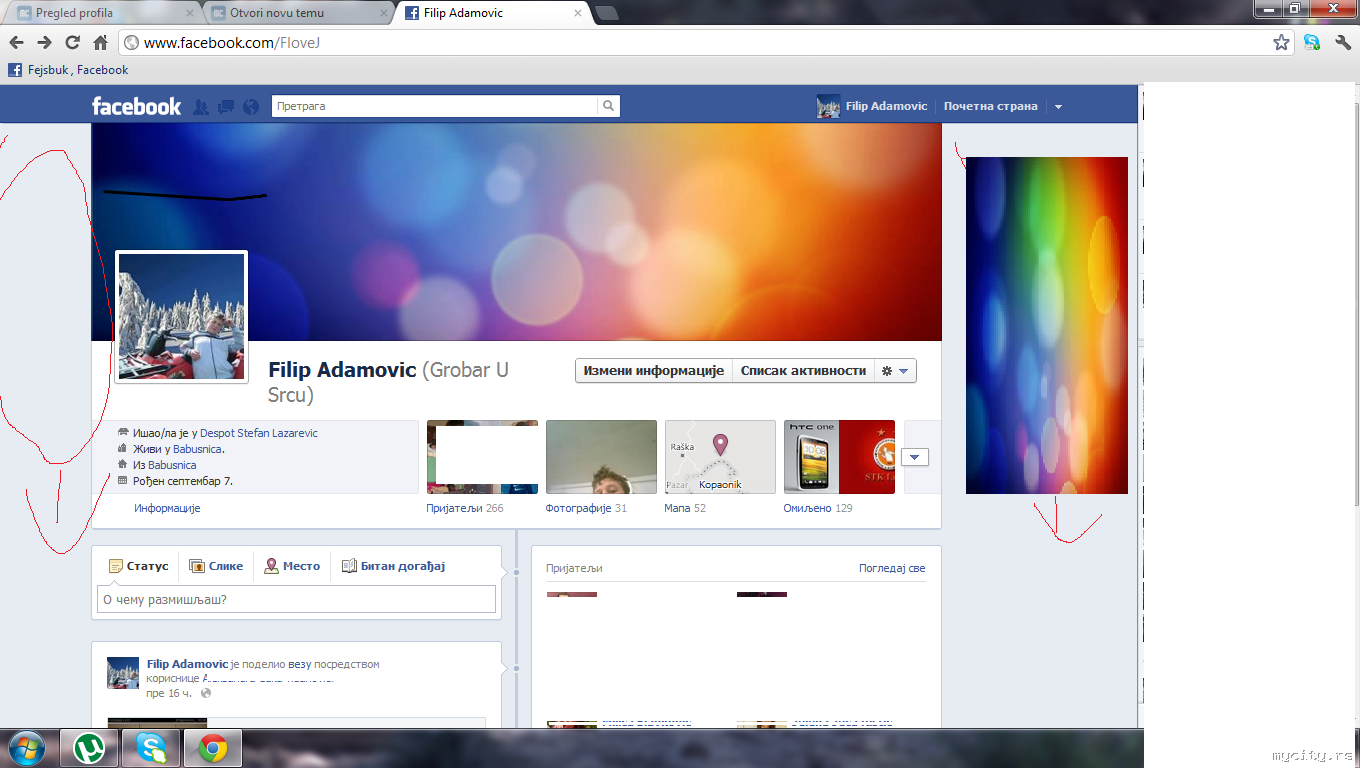
Task: Open a new browser tab
Action: [606, 13]
